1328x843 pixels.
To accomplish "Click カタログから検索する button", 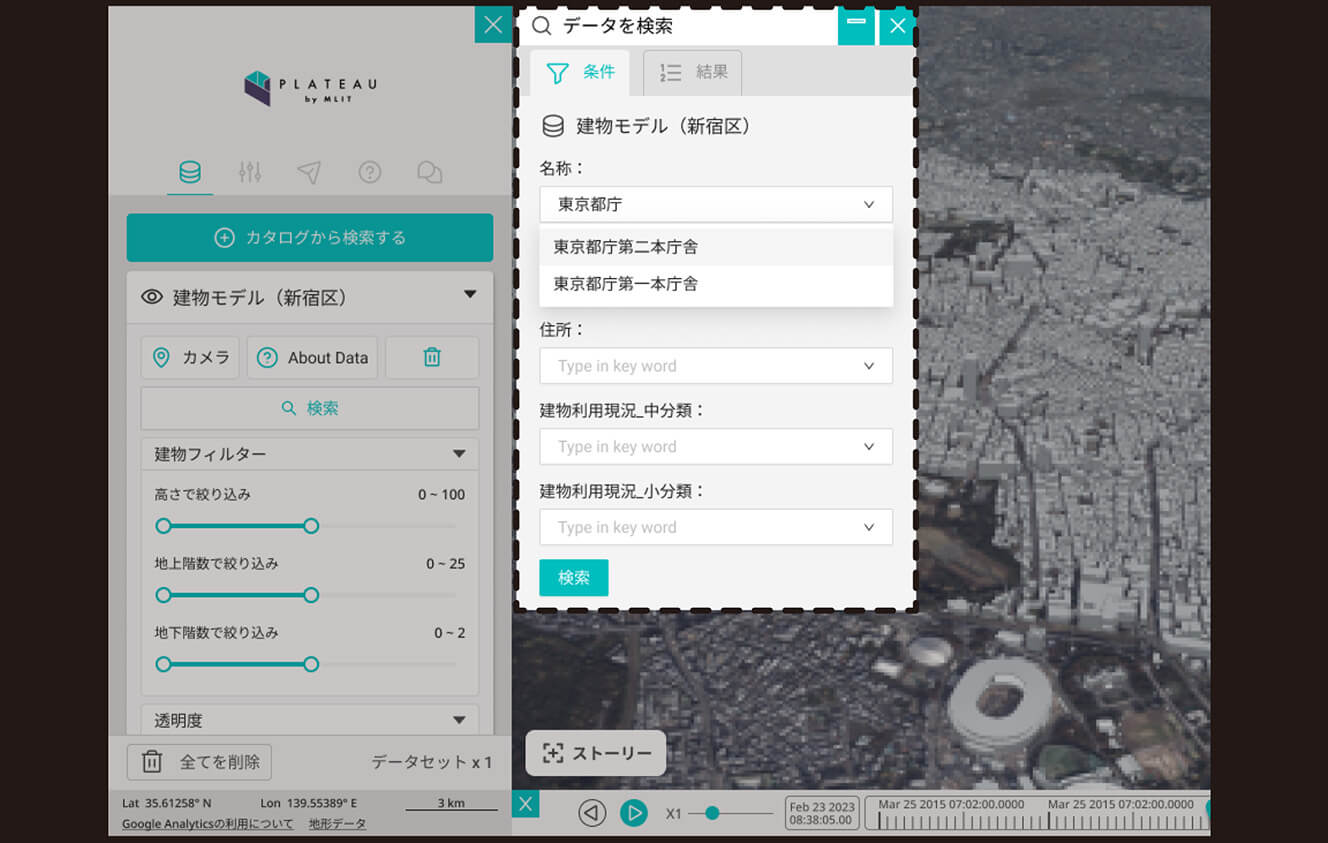I will click(x=310, y=238).
